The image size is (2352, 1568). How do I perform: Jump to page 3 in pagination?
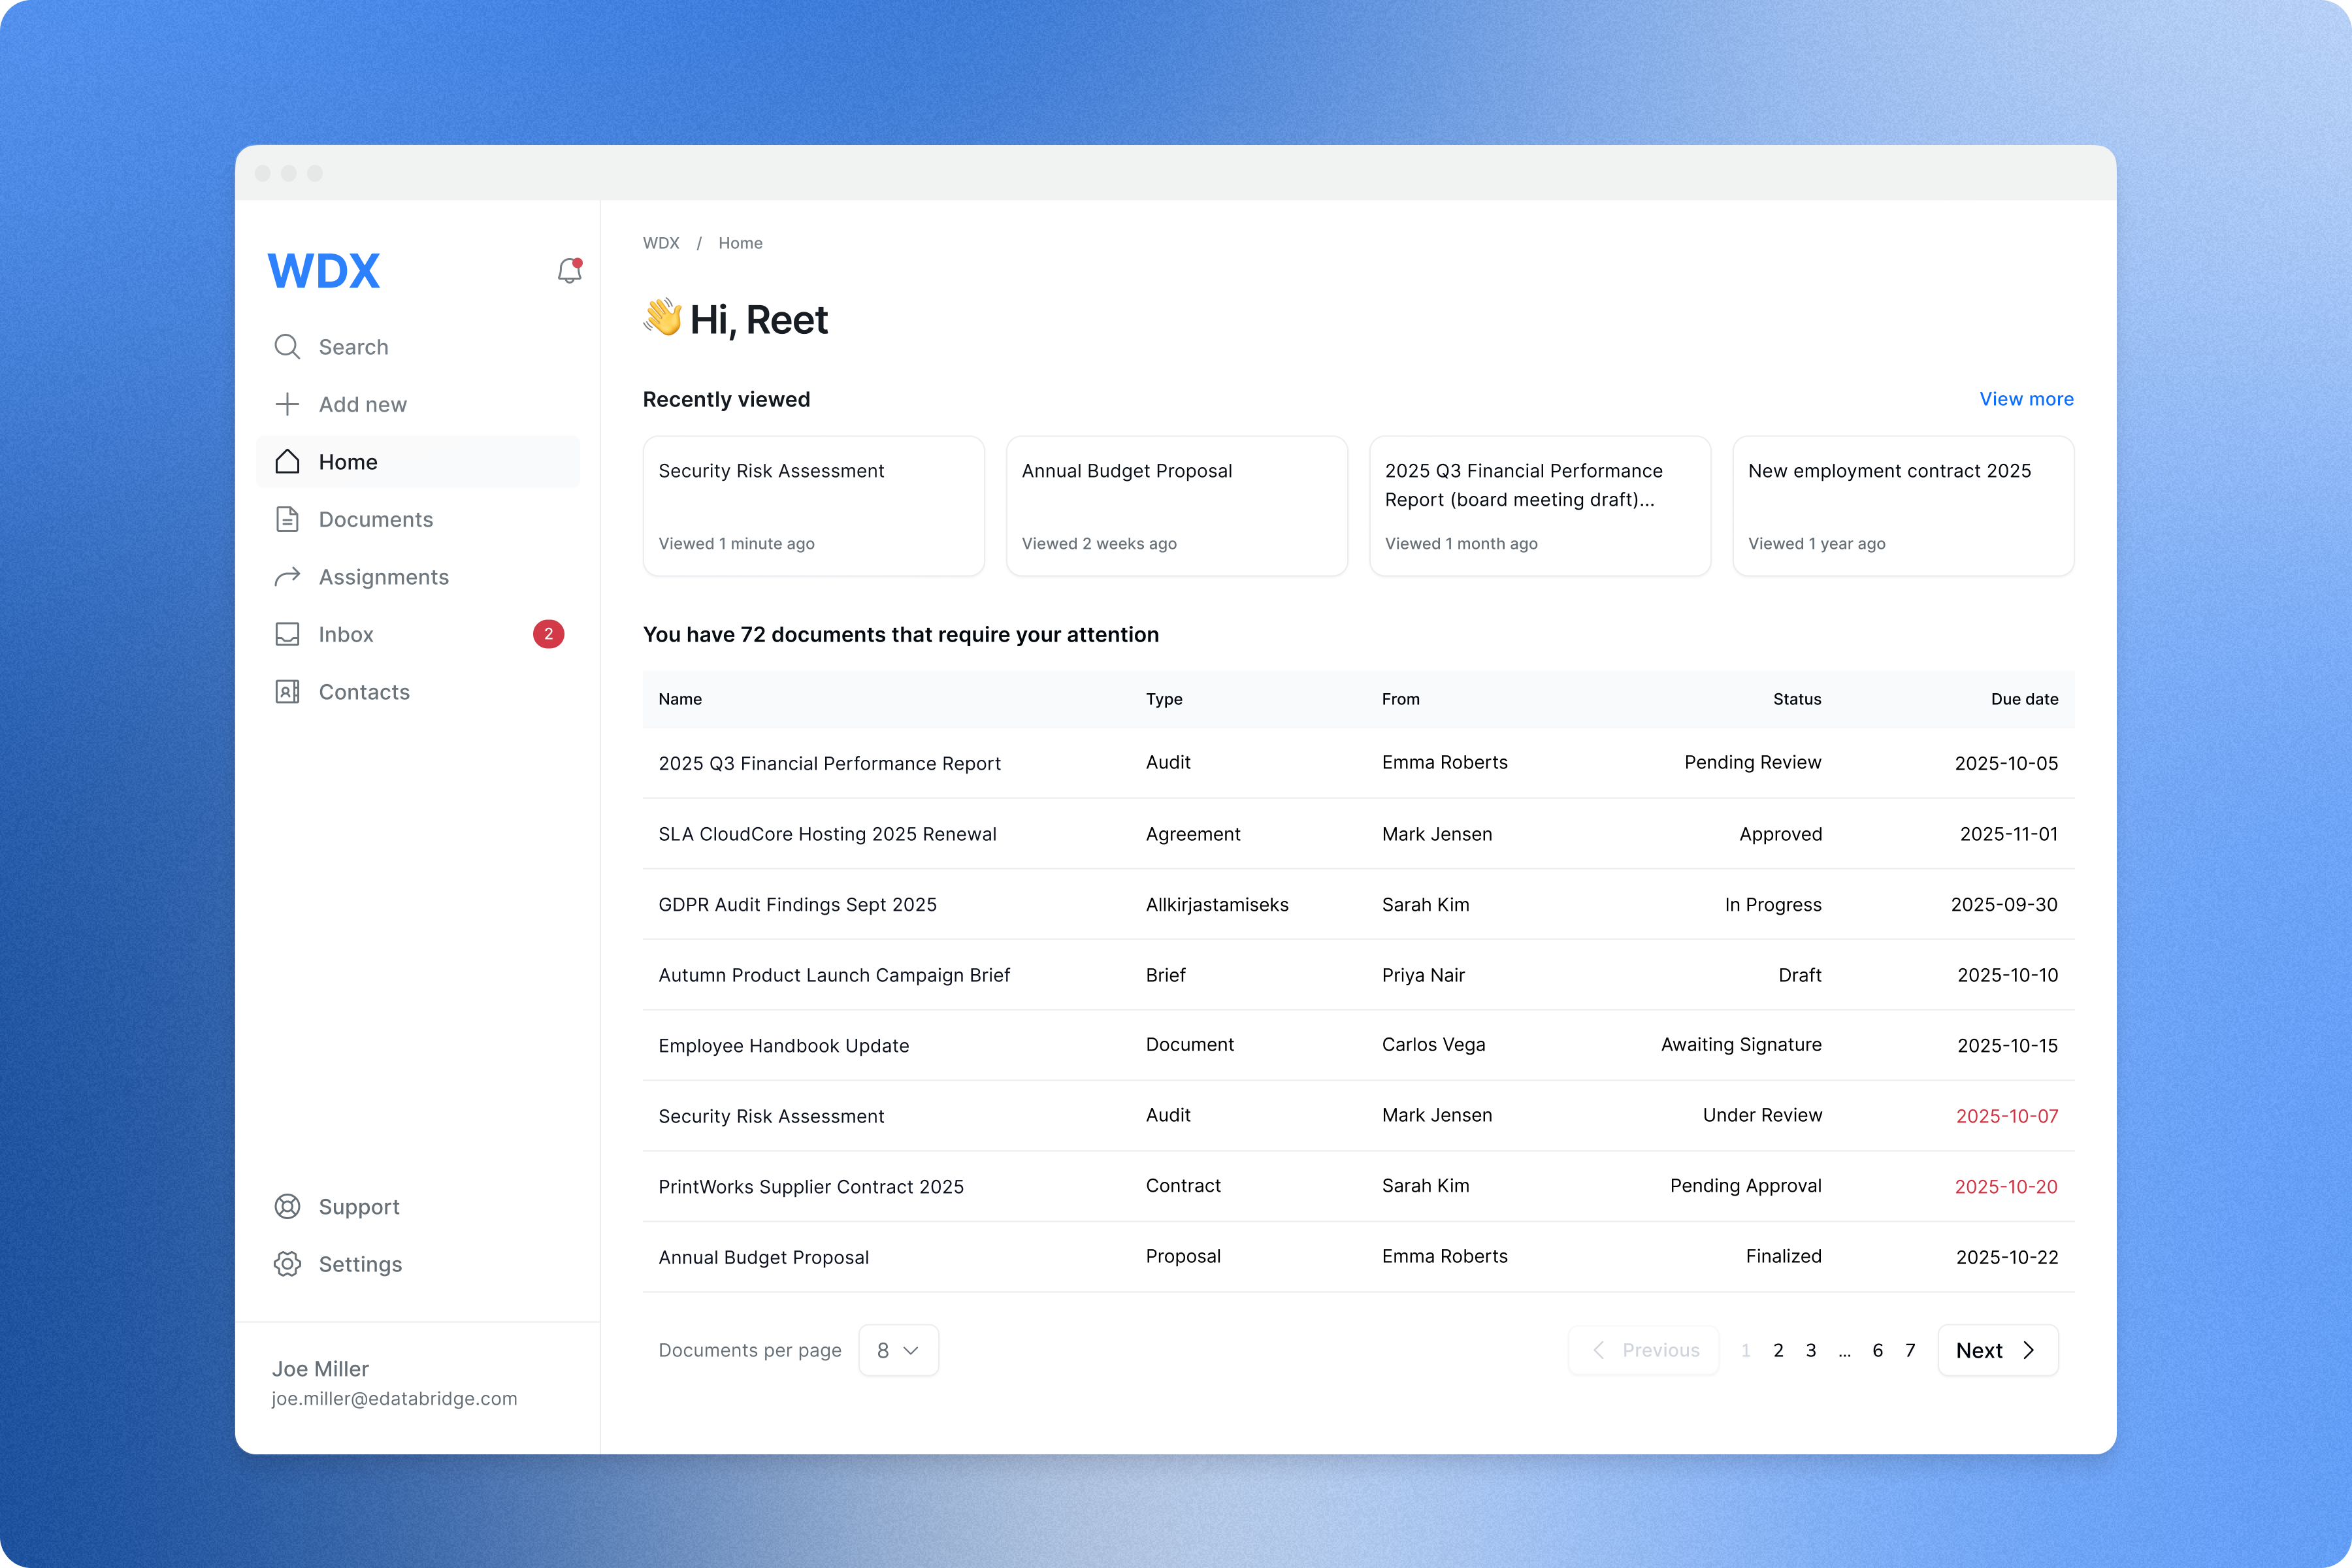(x=1811, y=1350)
